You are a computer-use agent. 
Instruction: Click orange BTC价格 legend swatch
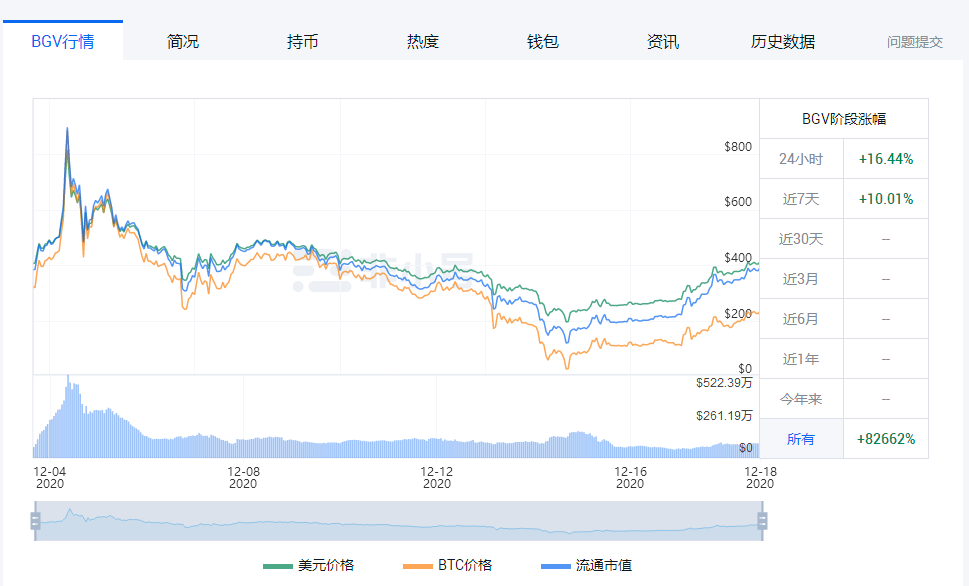(417, 566)
